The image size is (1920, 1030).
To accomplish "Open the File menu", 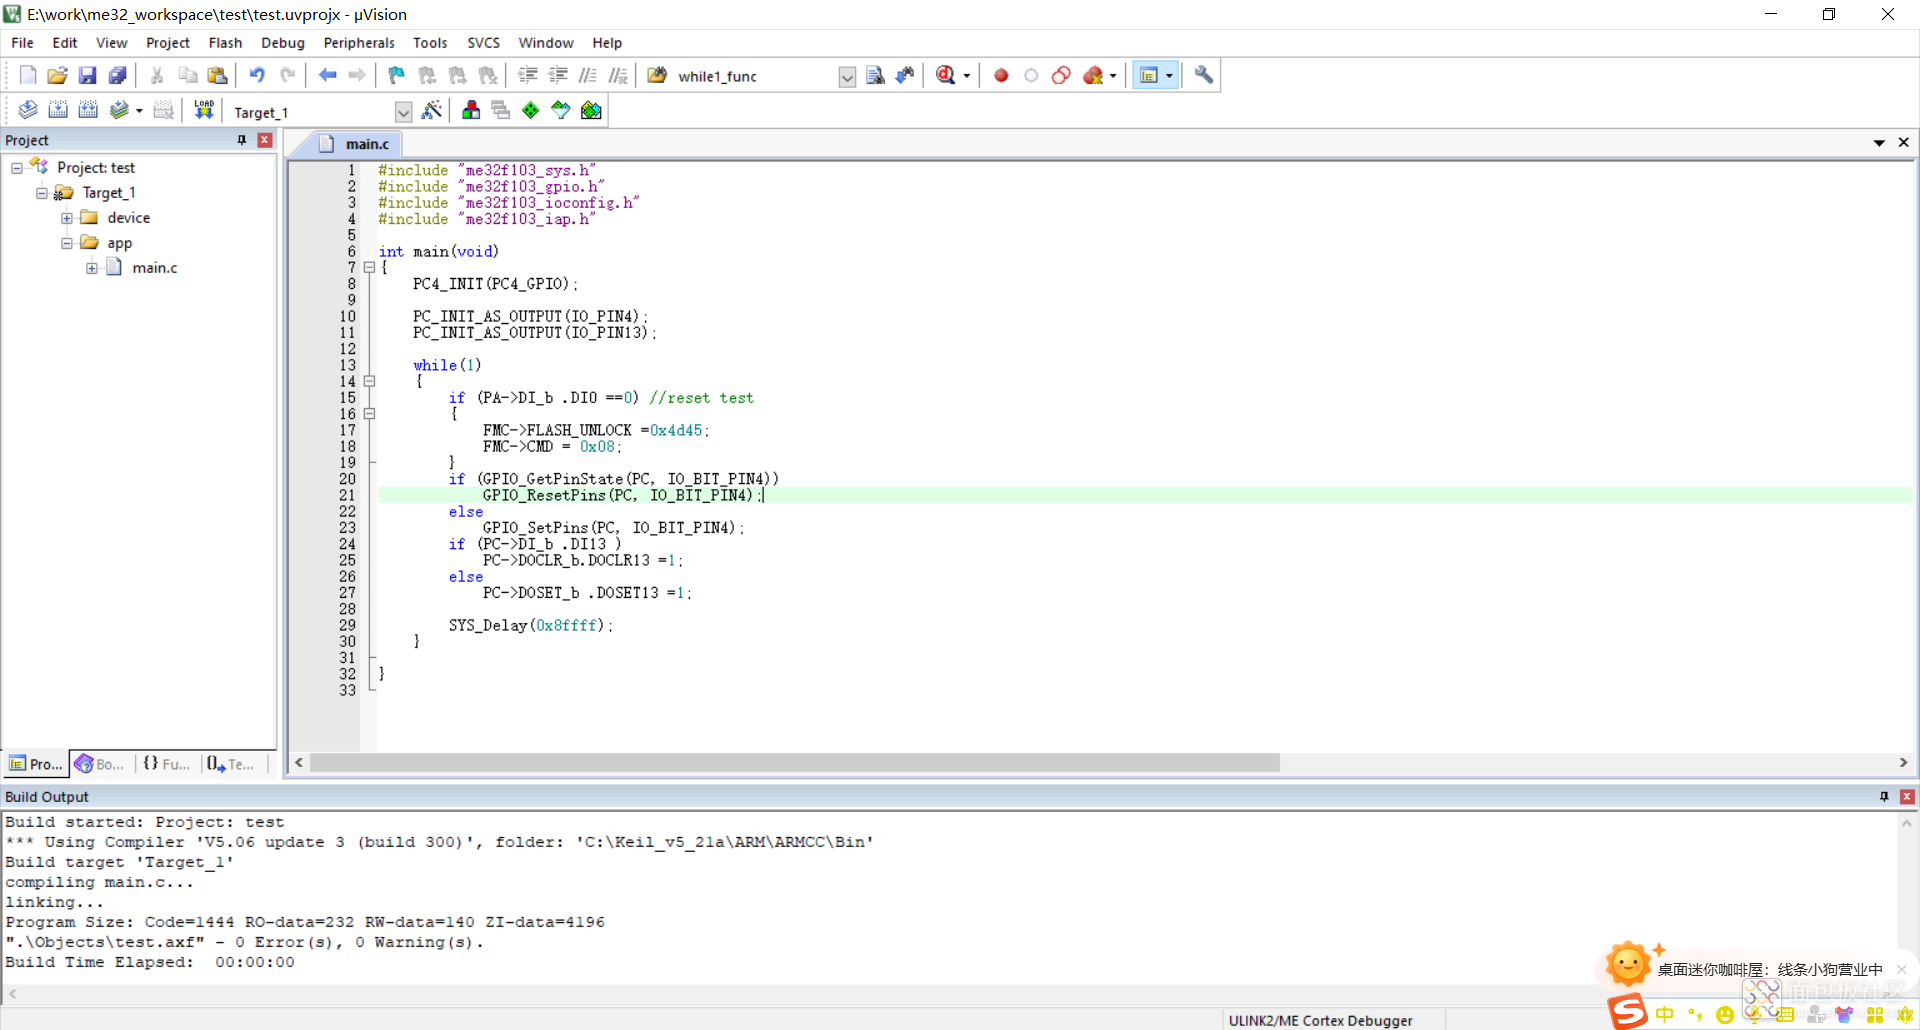I will (x=22, y=43).
